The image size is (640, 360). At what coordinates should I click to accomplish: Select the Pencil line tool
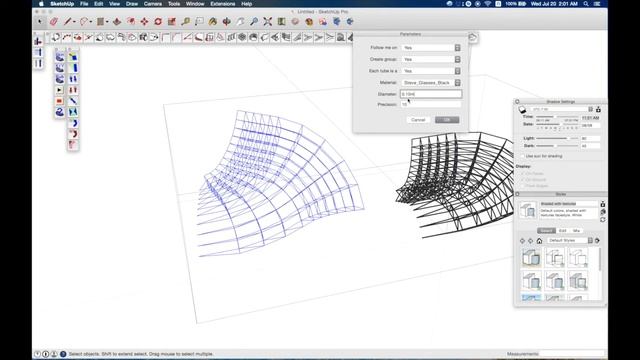tap(67, 21)
